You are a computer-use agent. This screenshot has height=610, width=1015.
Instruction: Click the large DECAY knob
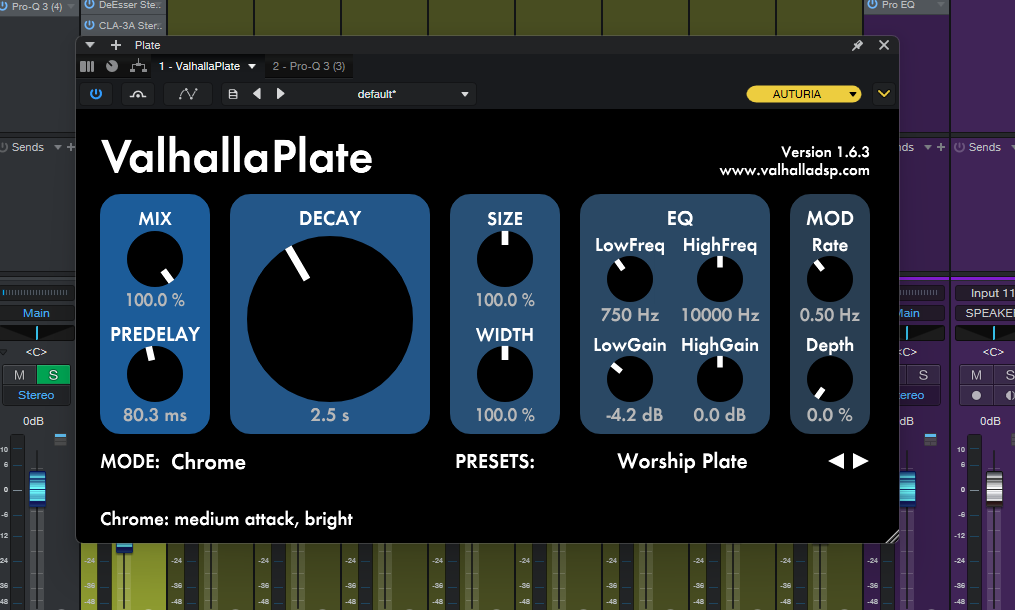(x=329, y=319)
